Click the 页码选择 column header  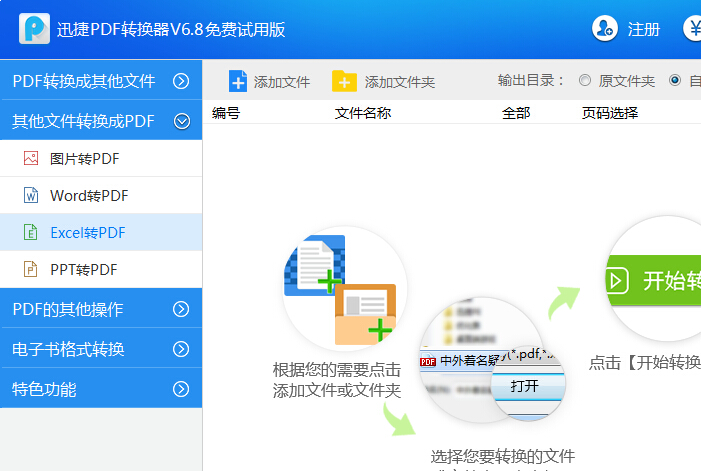(x=609, y=113)
